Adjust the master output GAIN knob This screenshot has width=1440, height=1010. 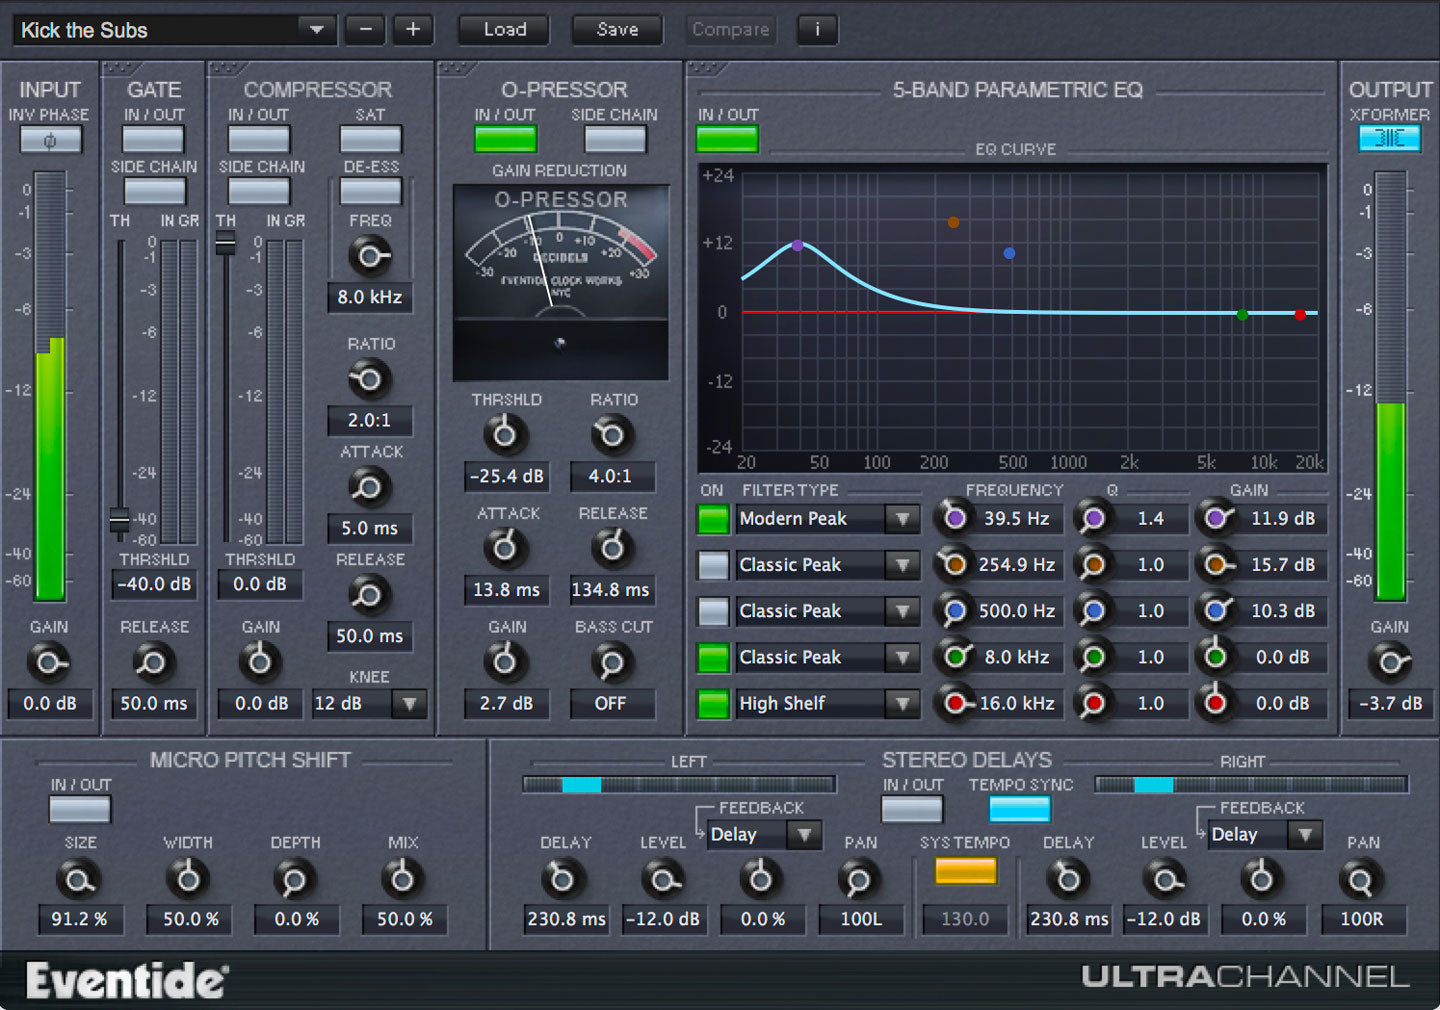1390,661
